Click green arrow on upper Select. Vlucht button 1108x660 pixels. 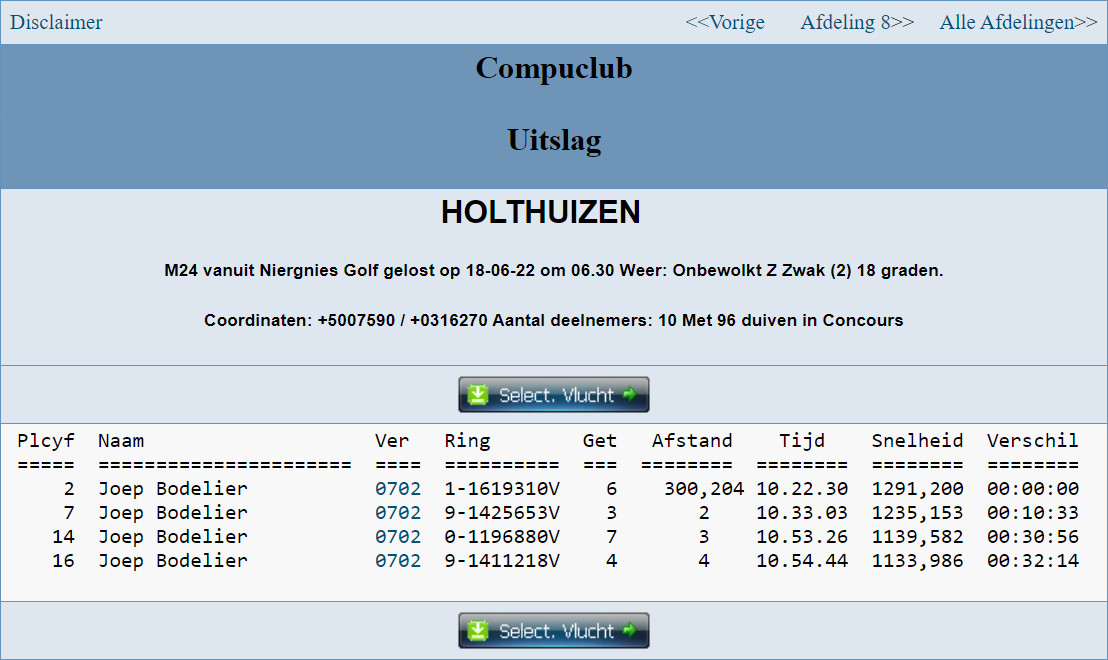click(630, 394)
